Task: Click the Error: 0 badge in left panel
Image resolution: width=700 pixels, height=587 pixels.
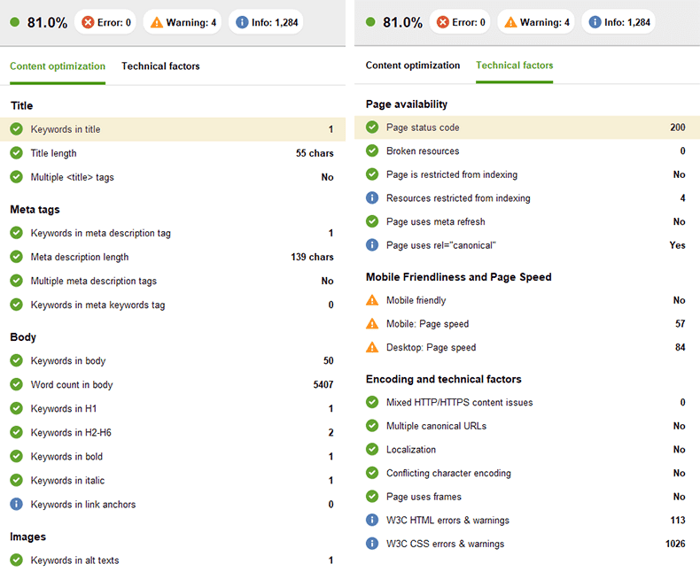Action: click(106, 22)
